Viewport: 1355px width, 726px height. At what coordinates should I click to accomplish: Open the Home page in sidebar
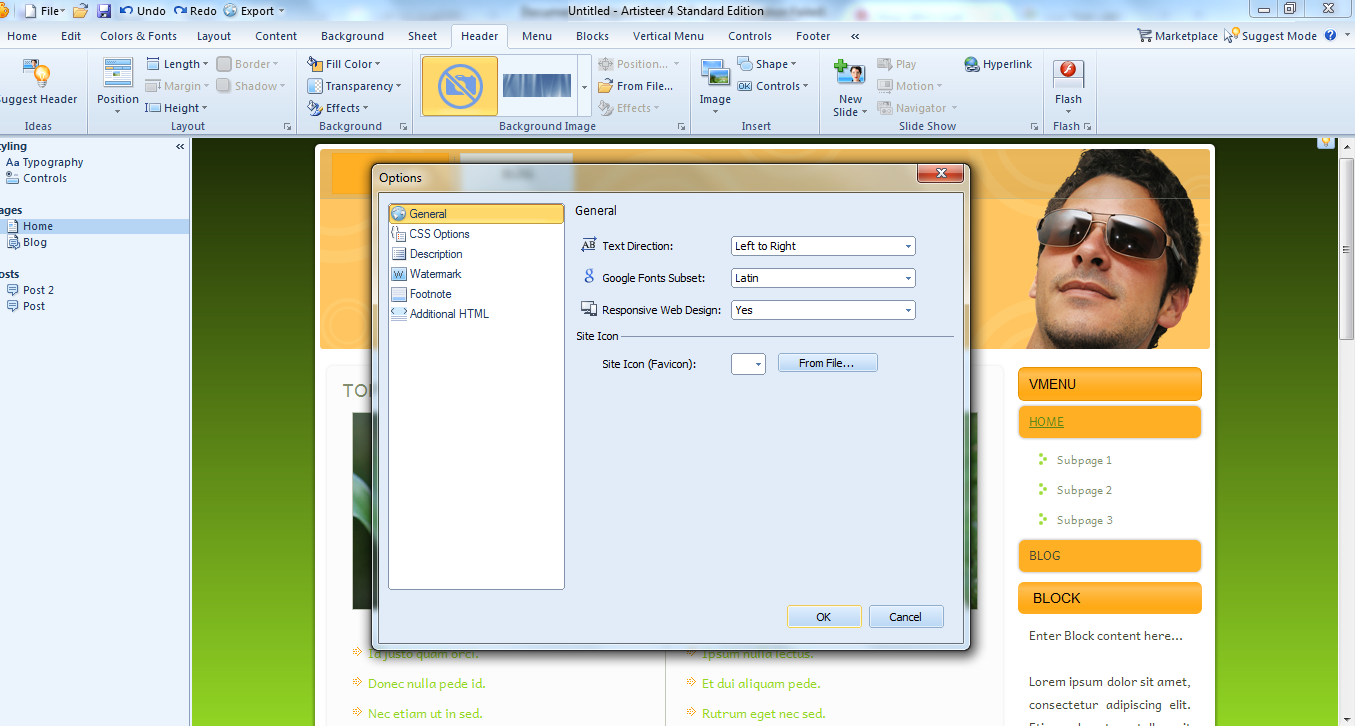click(95, 226)
